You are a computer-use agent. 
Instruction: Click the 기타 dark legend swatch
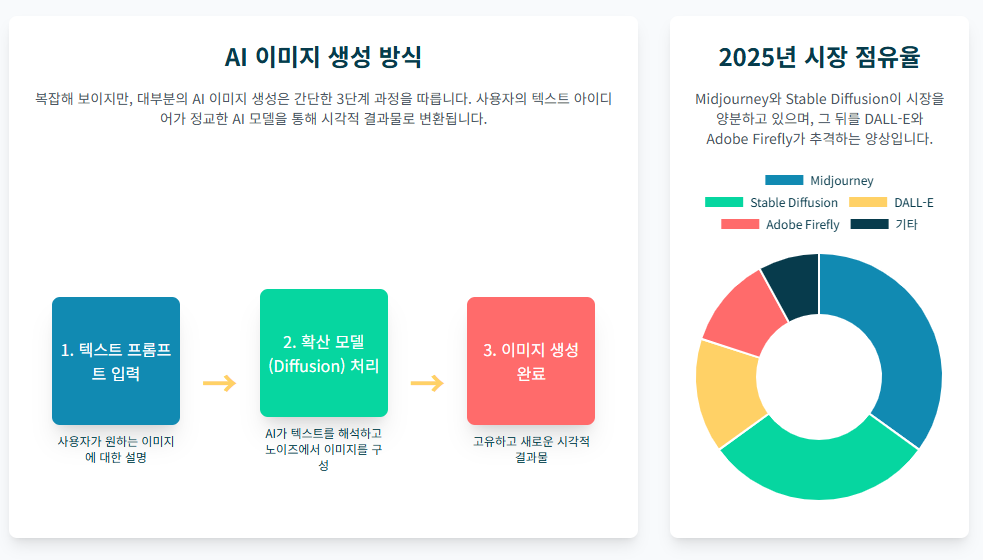tap(870, 224)
